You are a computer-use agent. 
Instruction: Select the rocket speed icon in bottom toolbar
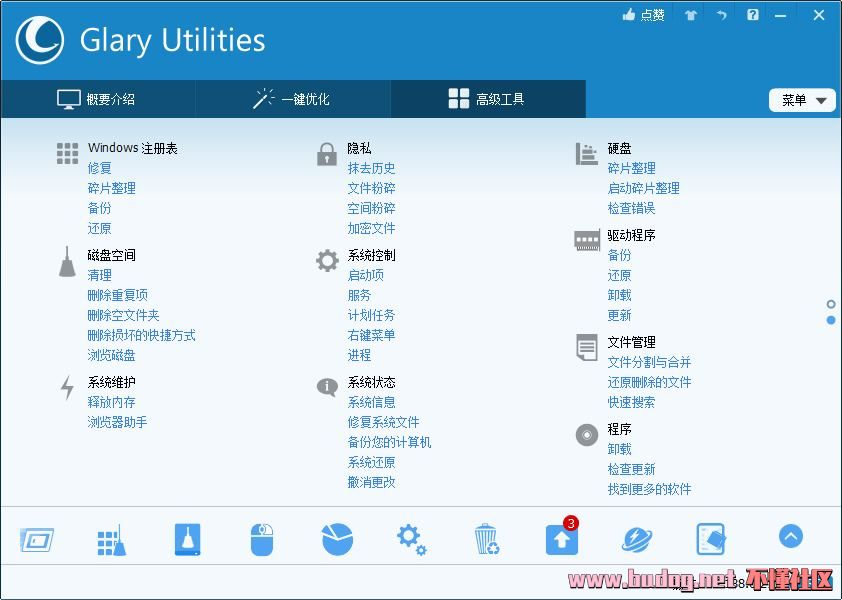tap(635, 537)
